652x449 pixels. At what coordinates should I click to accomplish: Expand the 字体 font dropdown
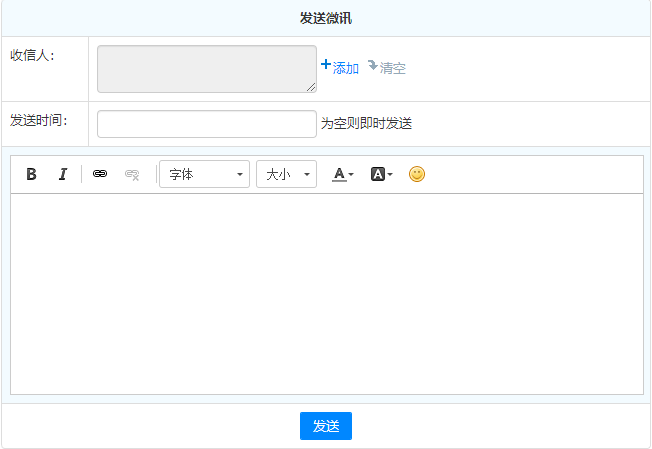[204, 174]
